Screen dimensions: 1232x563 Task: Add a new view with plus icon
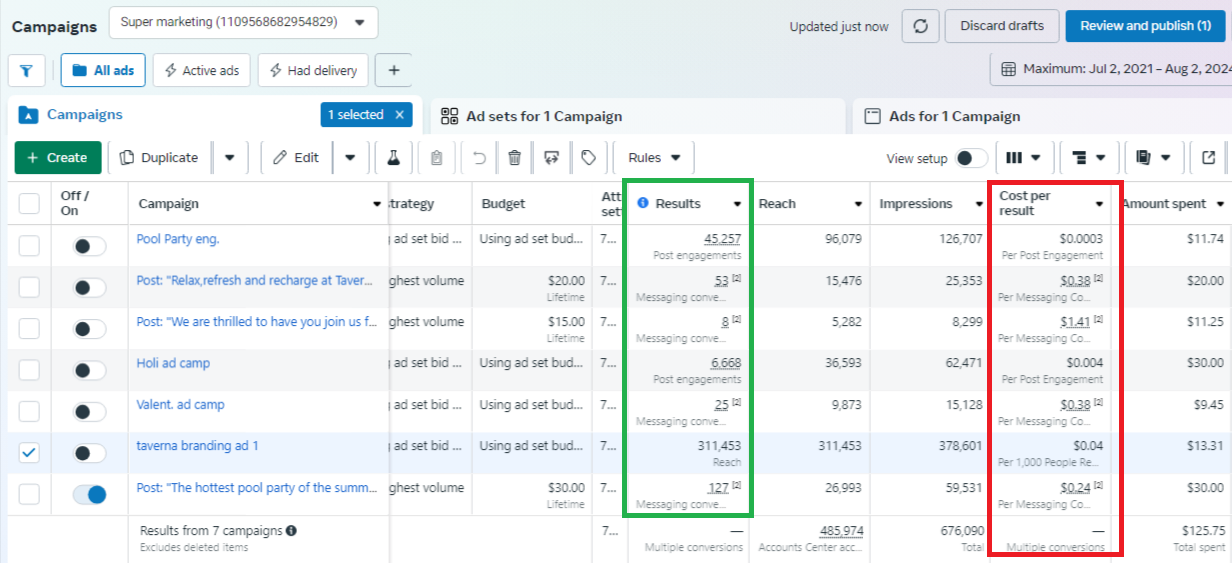(394, 71)
